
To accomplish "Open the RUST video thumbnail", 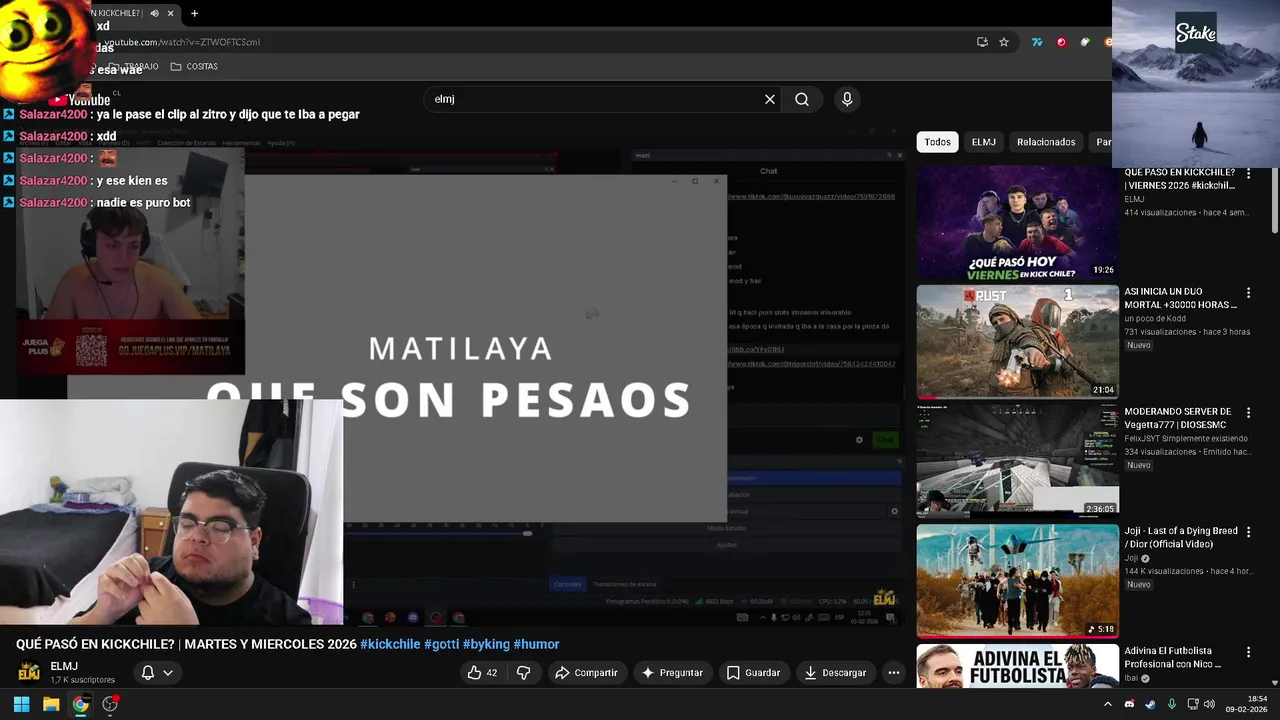I will point(1017,341).
